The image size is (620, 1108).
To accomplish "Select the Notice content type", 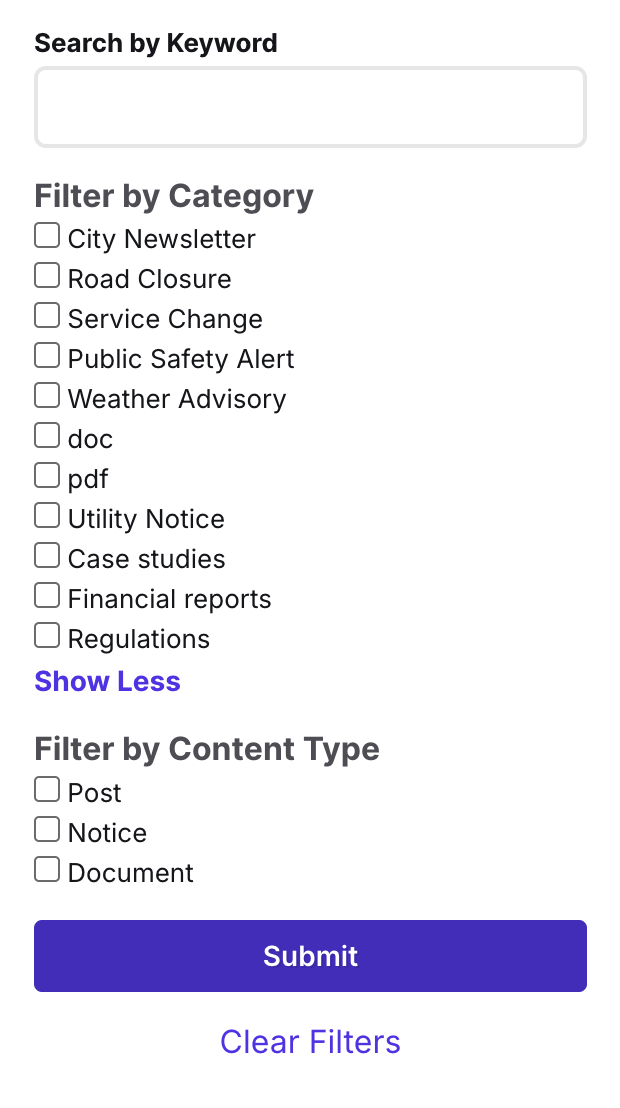I will point(47,829).
